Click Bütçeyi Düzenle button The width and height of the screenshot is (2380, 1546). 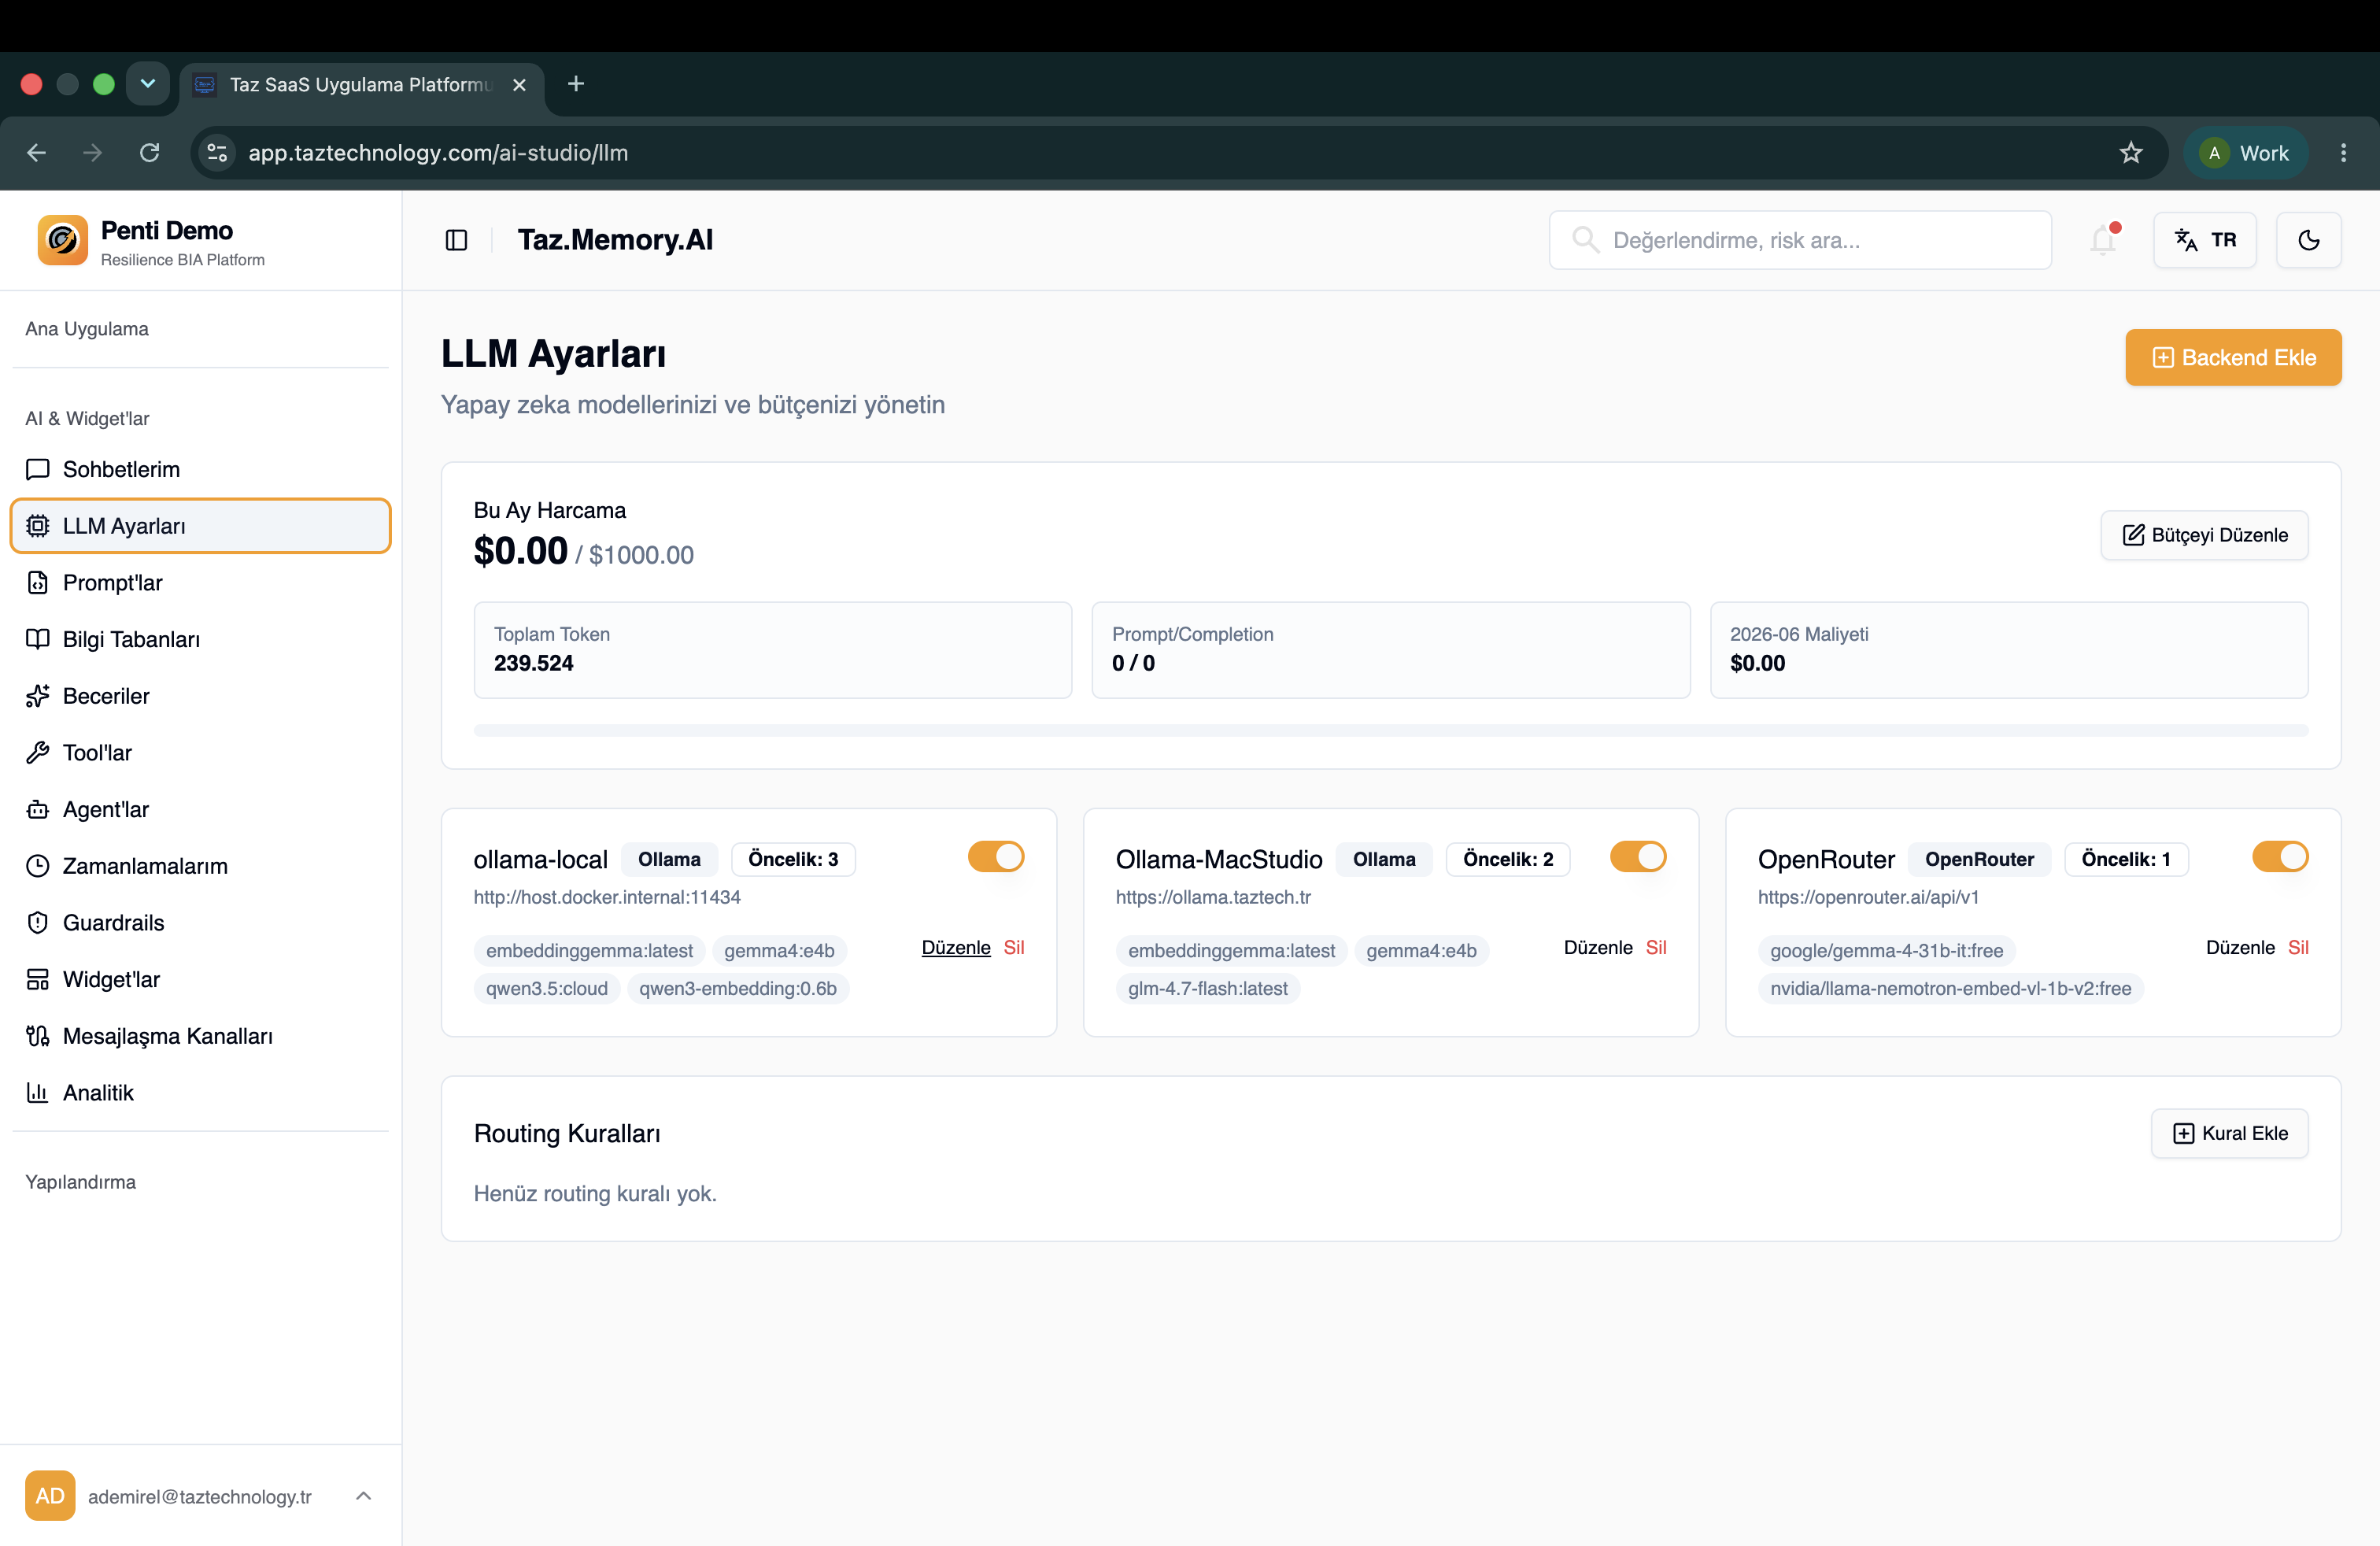[2204, 535]
